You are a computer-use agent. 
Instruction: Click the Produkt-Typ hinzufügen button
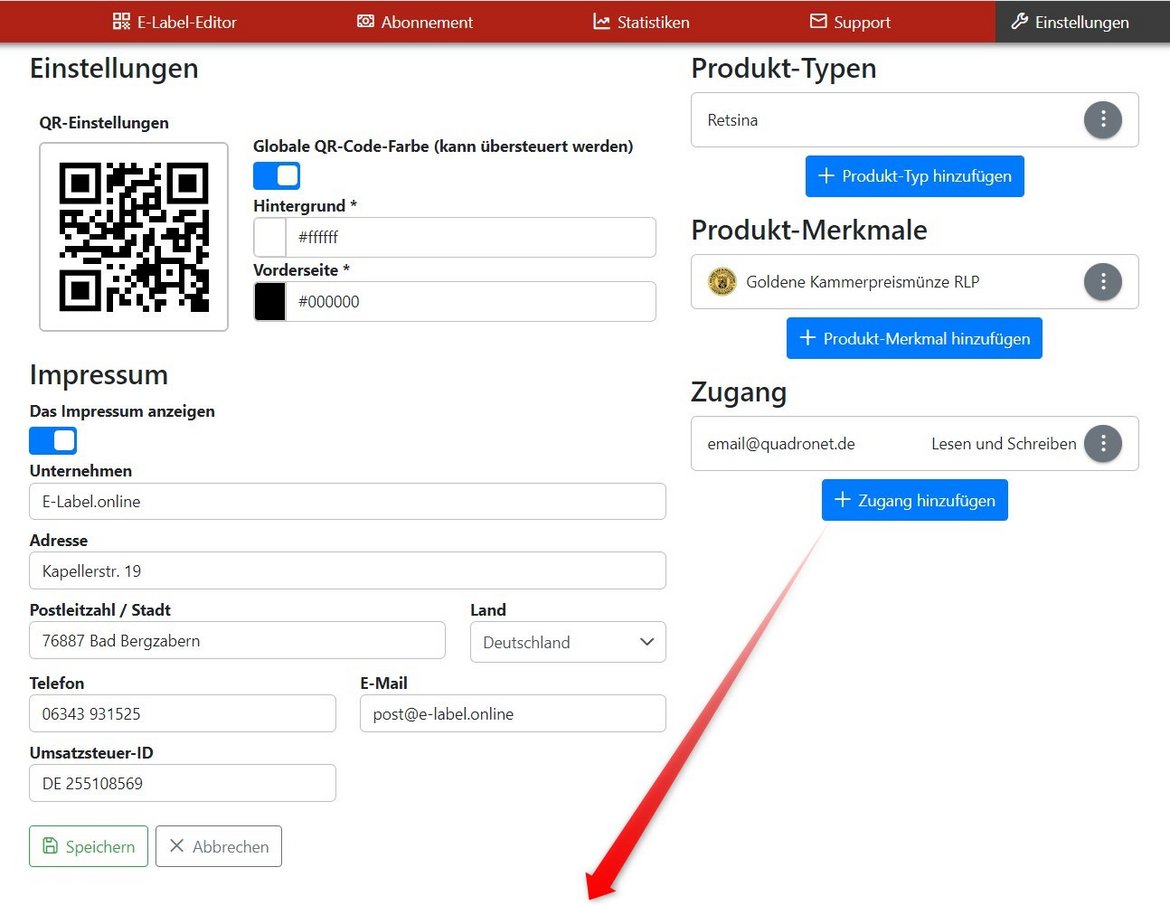coord(915,176)
